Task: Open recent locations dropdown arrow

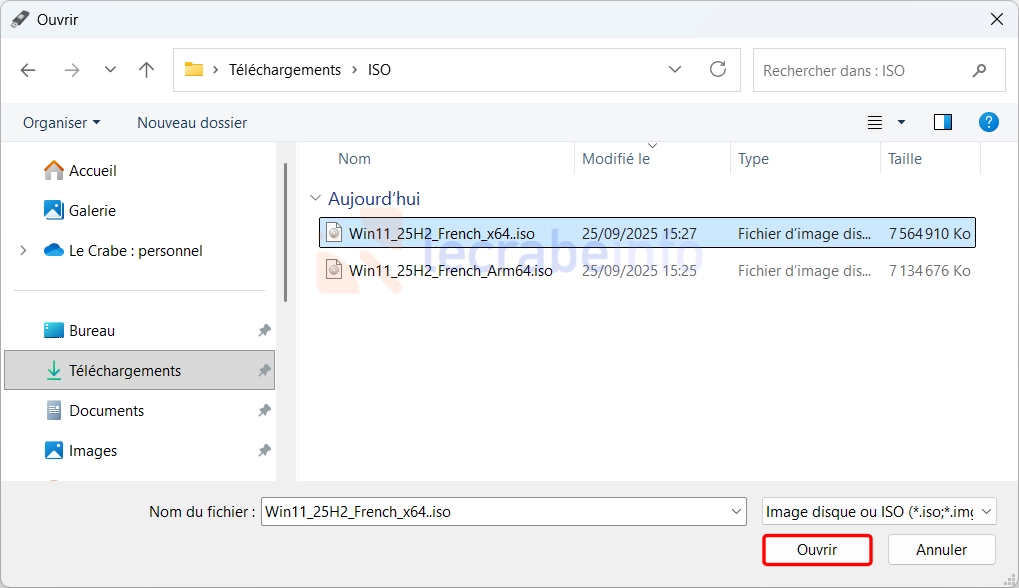Action: pyautogui.click(x=110, y=70)
